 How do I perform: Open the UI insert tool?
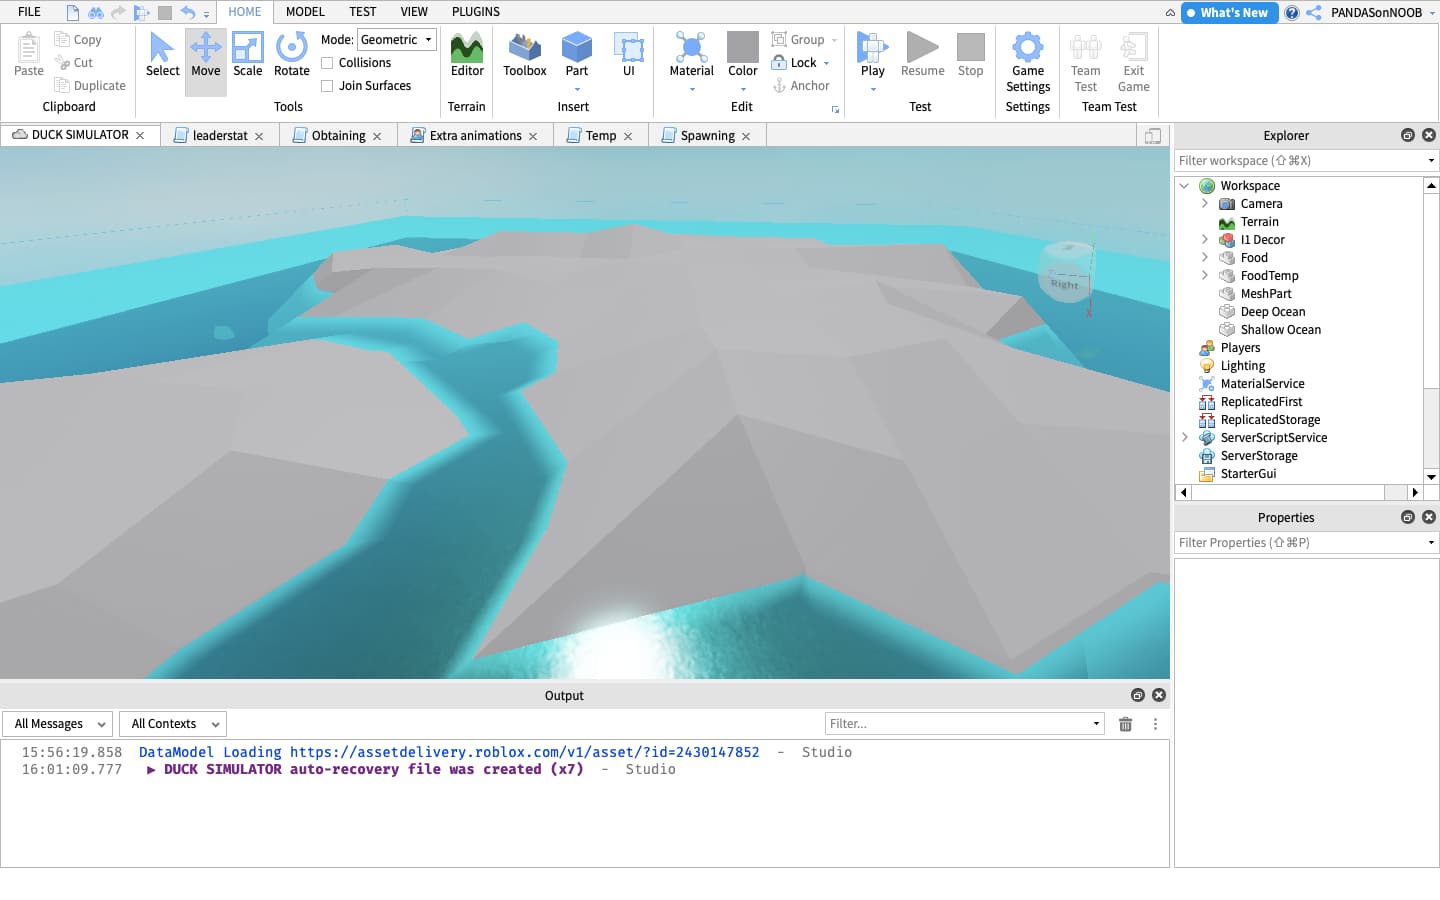tap(628, 55)
